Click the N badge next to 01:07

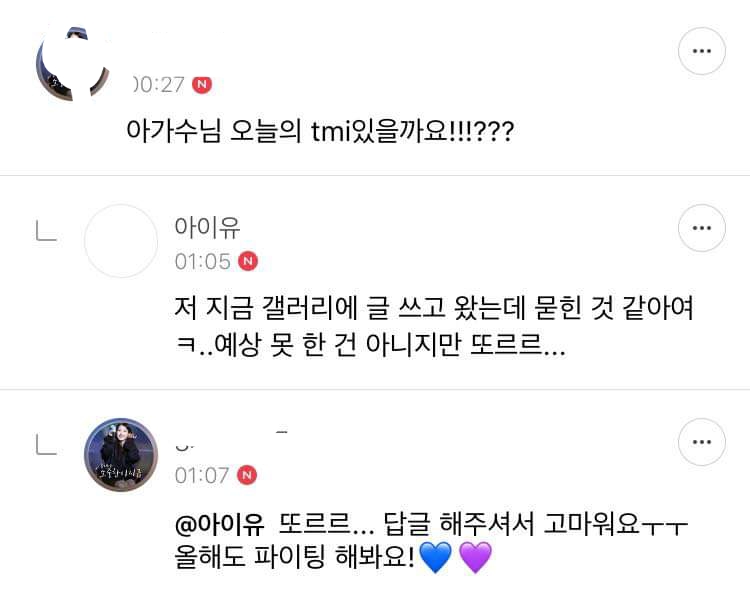(248, 475)
